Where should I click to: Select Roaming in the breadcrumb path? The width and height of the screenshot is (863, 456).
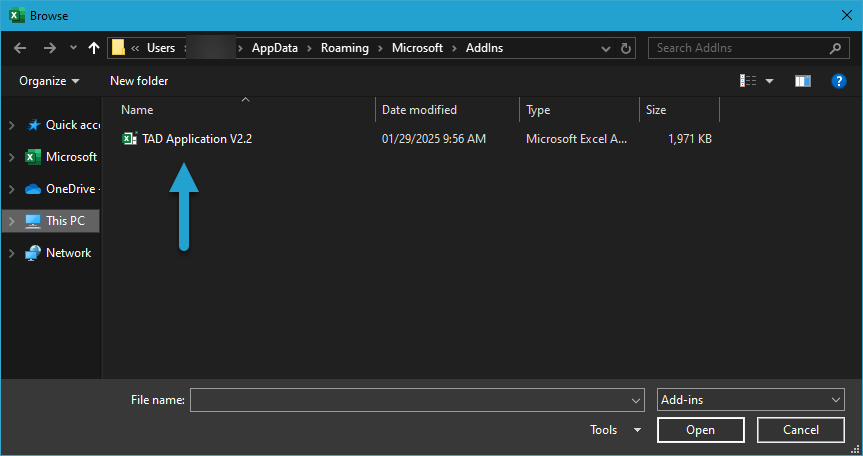coord(345,48)
